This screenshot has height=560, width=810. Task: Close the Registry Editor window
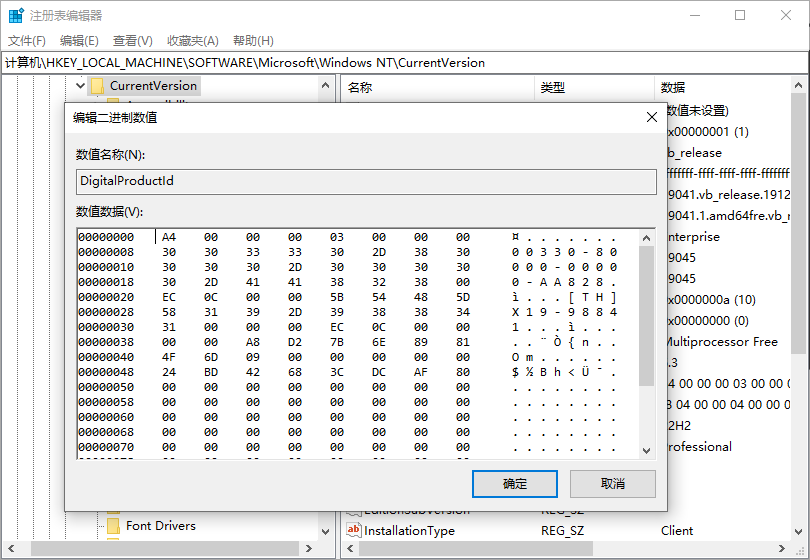786,15
